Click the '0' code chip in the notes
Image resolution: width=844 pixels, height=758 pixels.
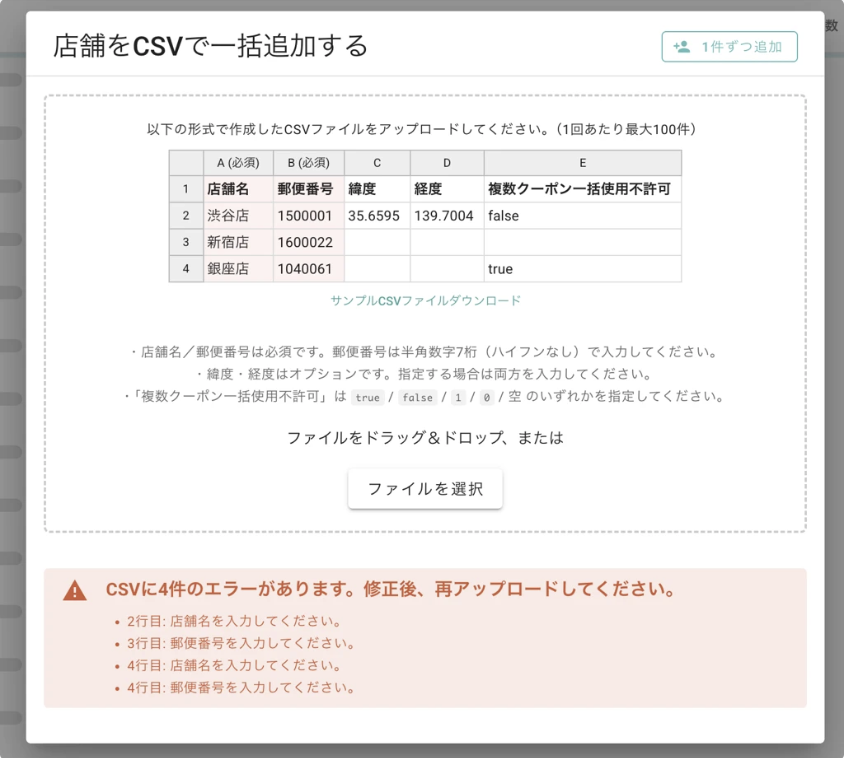pyautogui.click(x=487, y=397)
